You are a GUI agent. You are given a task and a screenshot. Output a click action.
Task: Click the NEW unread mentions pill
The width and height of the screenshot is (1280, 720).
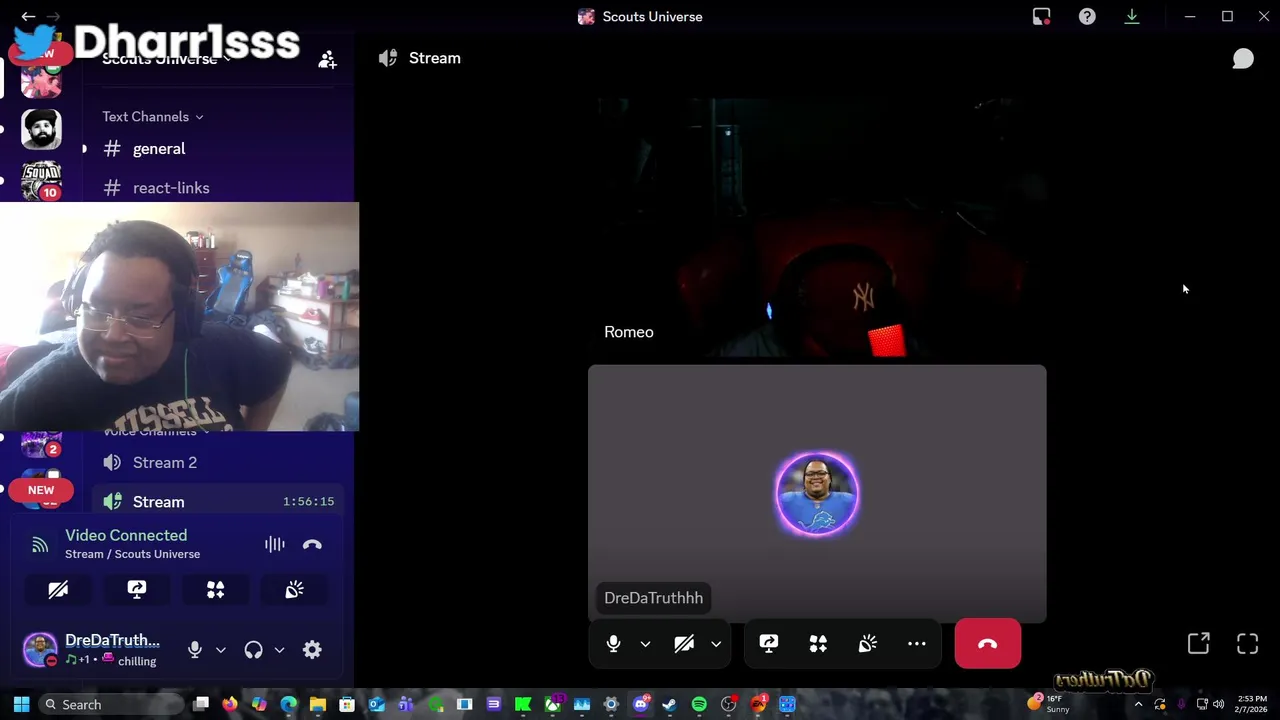coord(41,490)
